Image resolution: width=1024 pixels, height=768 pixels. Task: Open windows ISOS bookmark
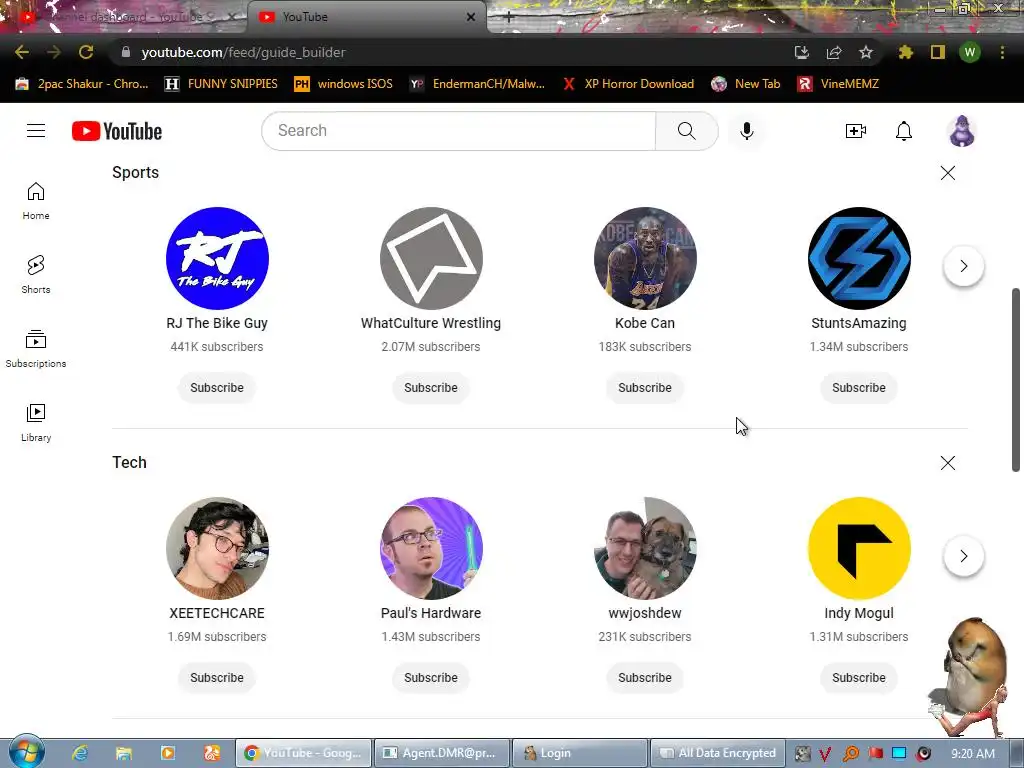click(x=344, y=84)
